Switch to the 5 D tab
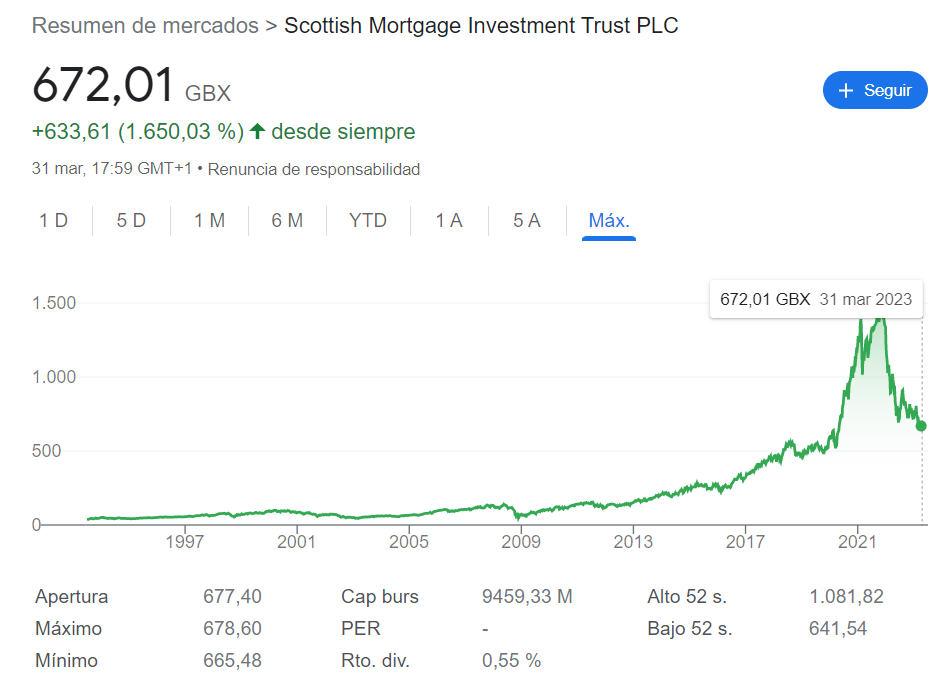 pyautogui.click(x=131, y=220)
